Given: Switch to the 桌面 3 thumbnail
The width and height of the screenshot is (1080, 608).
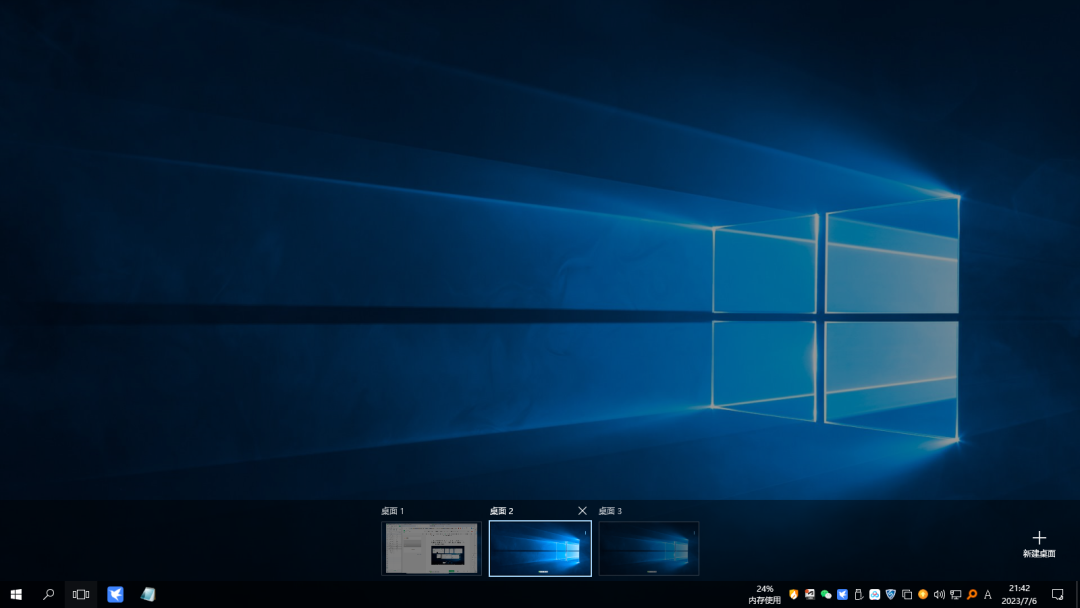Looking at the screenshot, I should click(x=649, y=549).
